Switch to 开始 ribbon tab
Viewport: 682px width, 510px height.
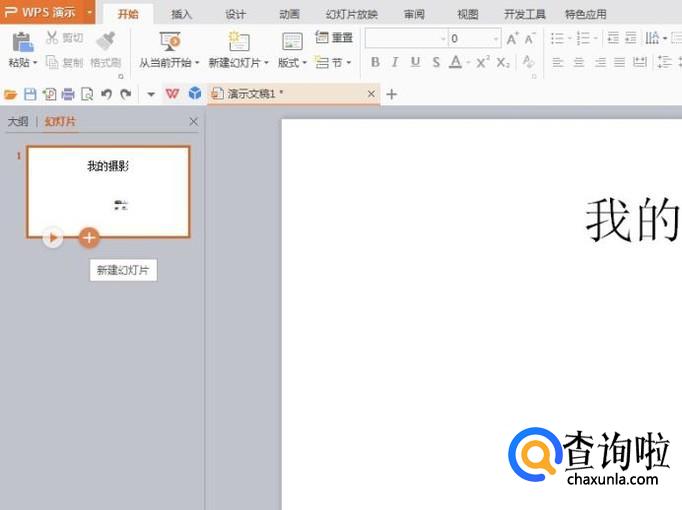128,14
